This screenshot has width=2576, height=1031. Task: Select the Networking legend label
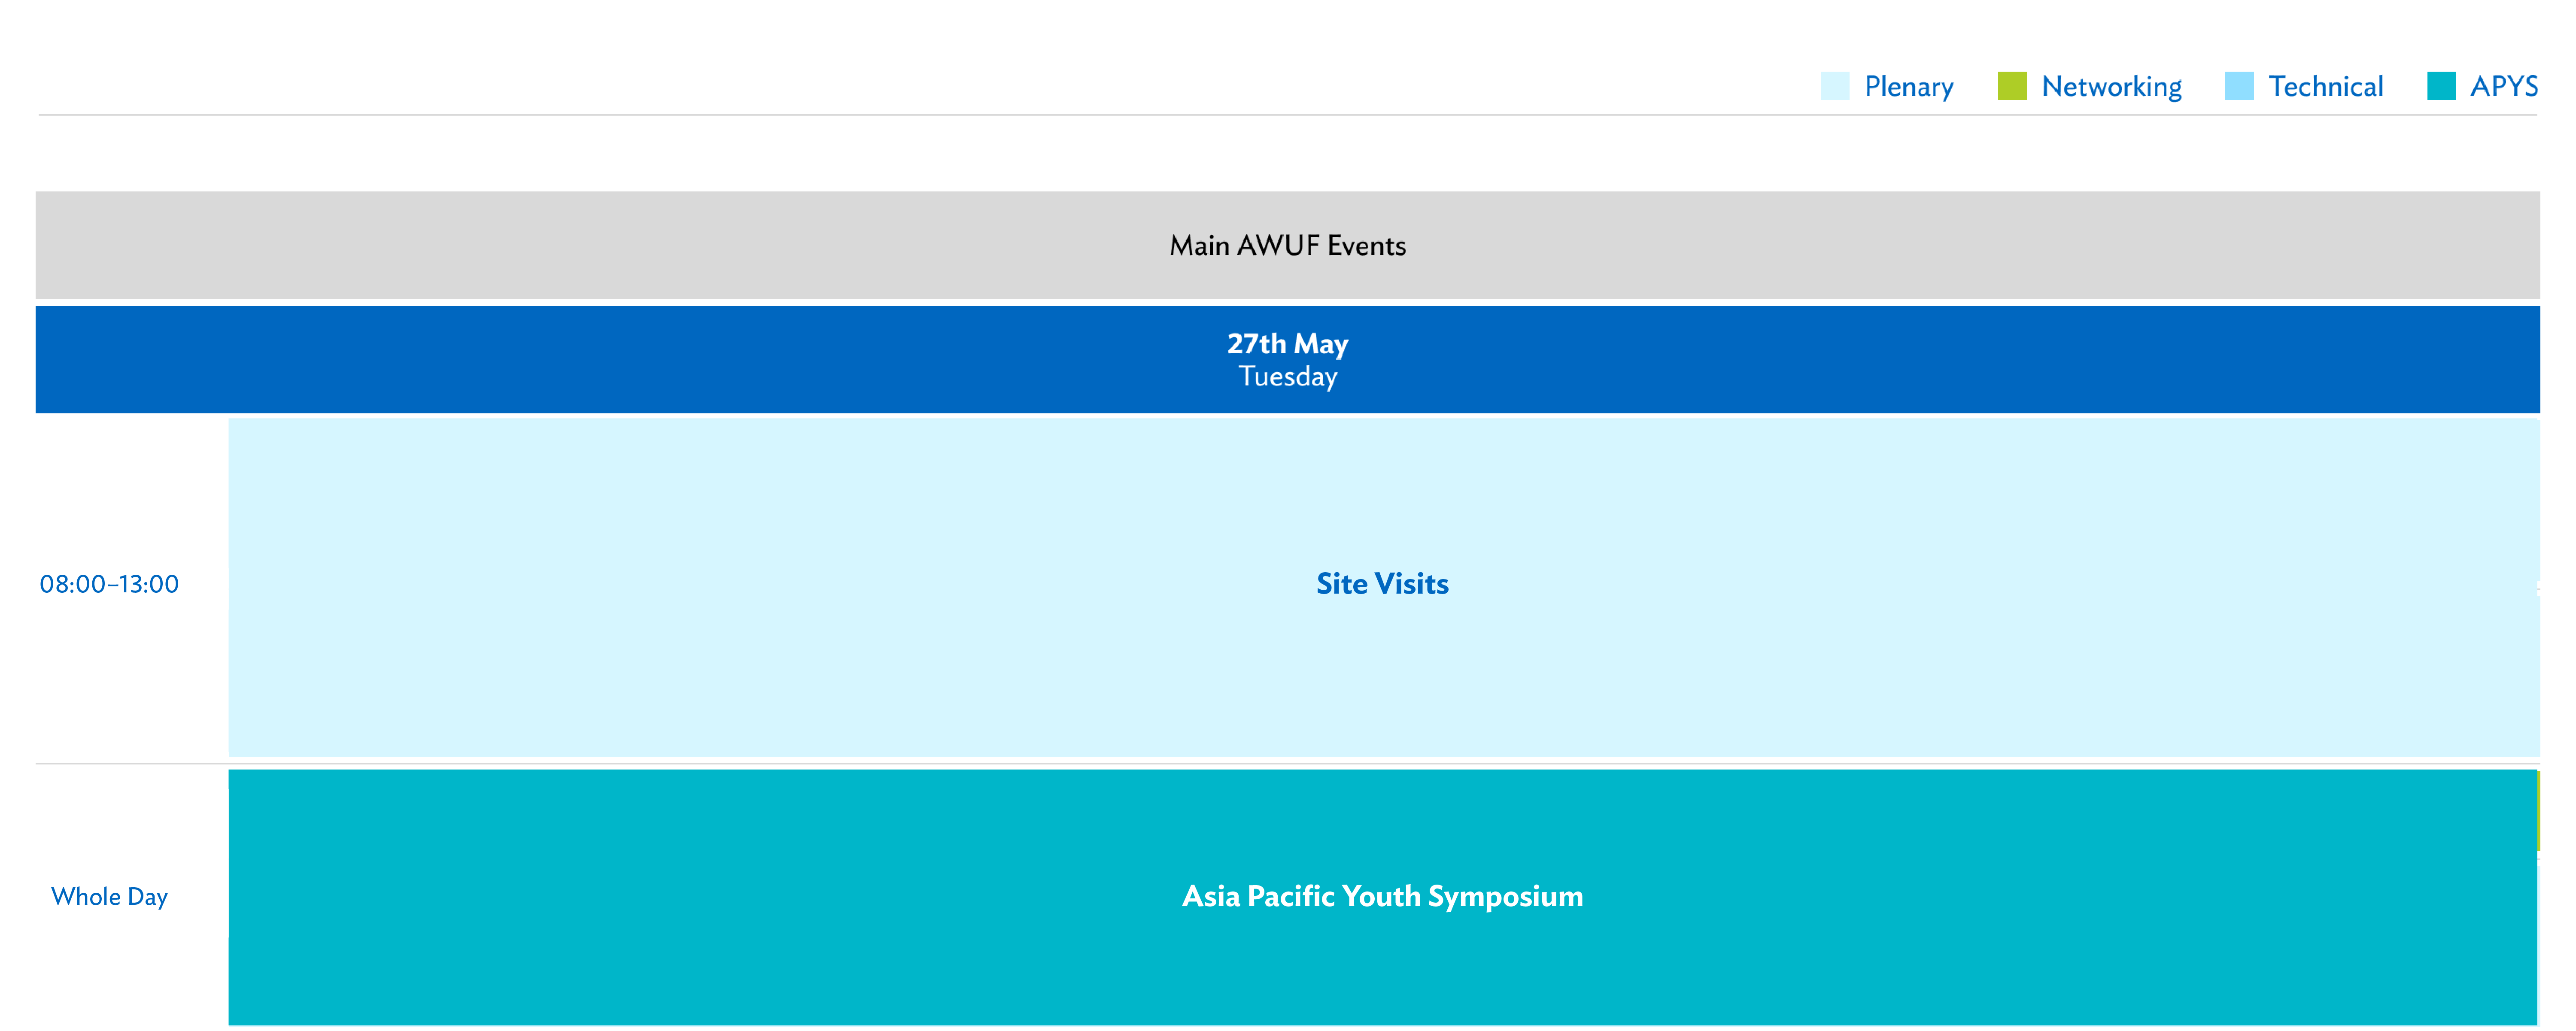click(2111, 87)
